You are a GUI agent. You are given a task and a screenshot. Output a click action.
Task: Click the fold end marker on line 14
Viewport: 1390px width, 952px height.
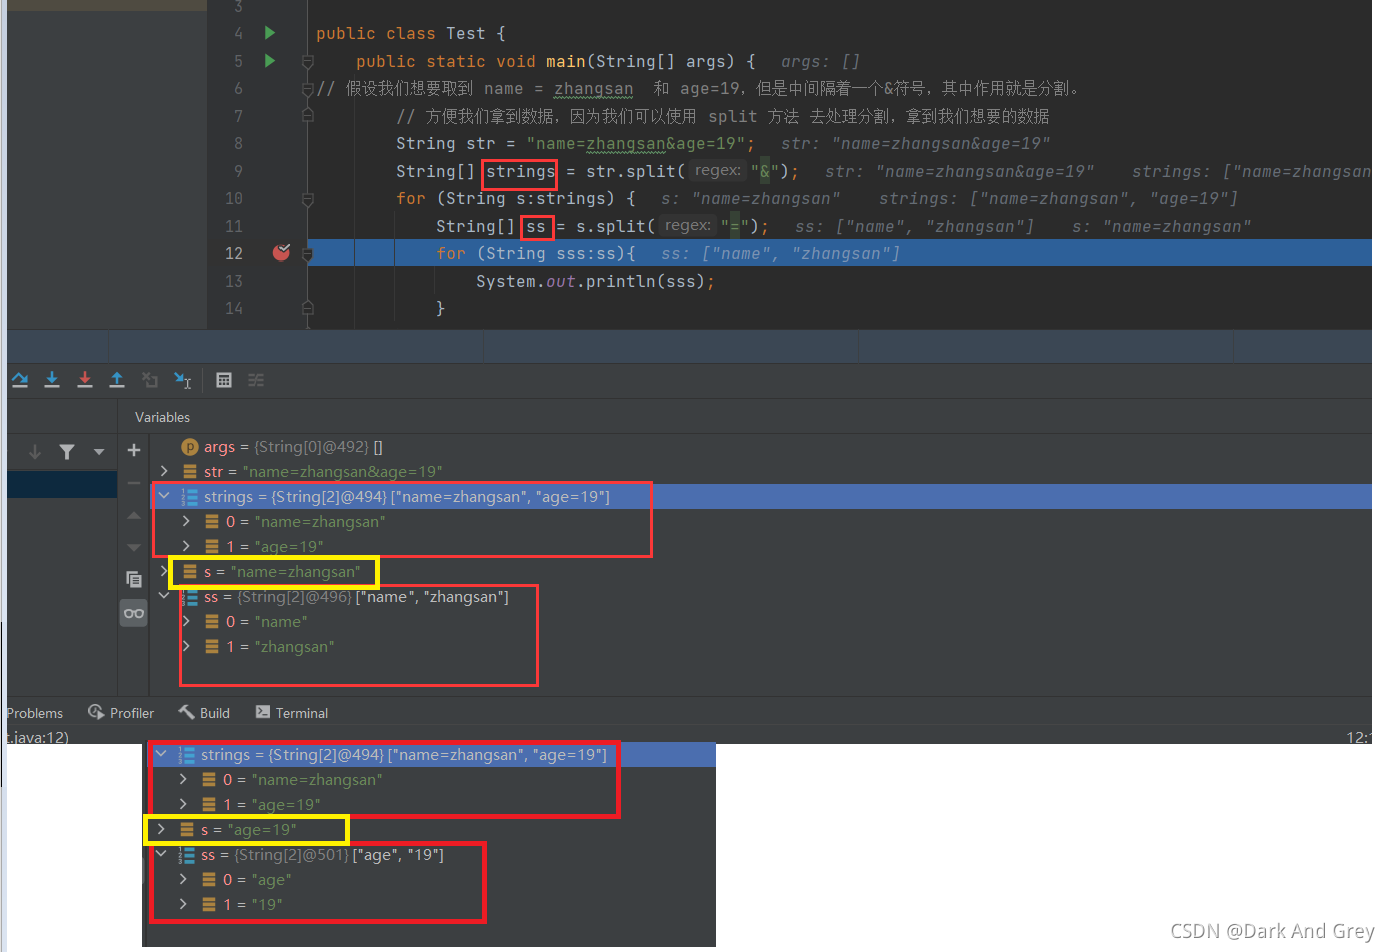308,308
